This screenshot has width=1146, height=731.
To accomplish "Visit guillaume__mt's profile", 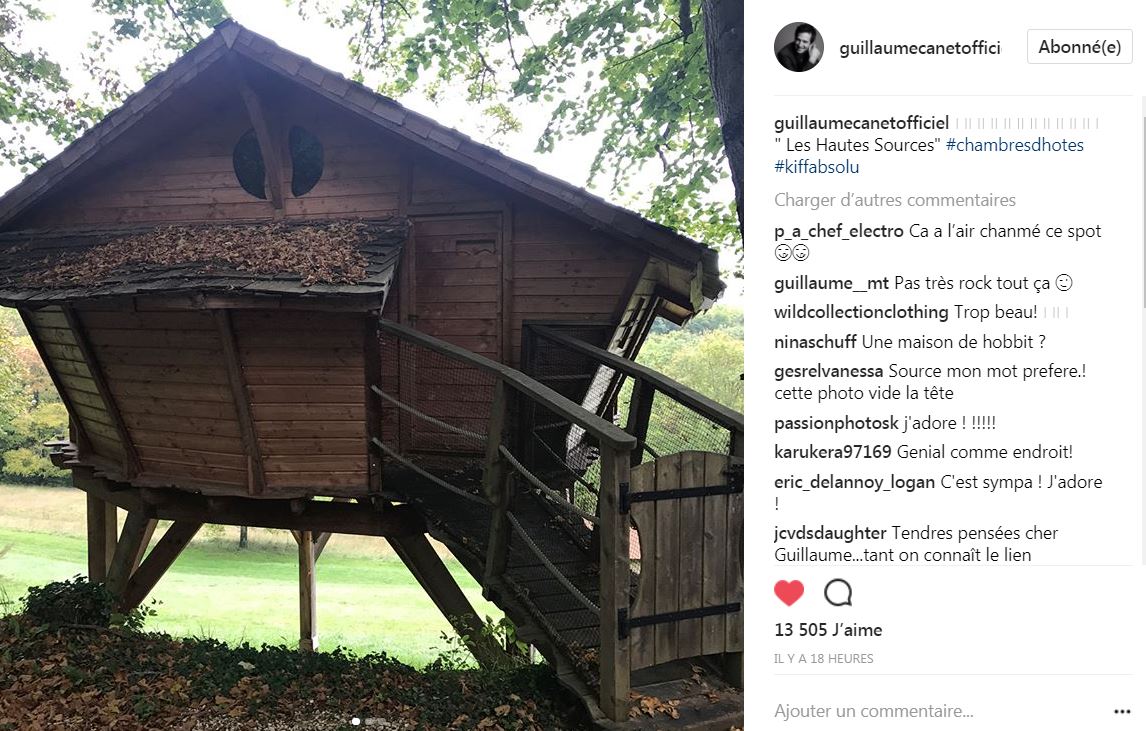I will [x=831, y=283].
